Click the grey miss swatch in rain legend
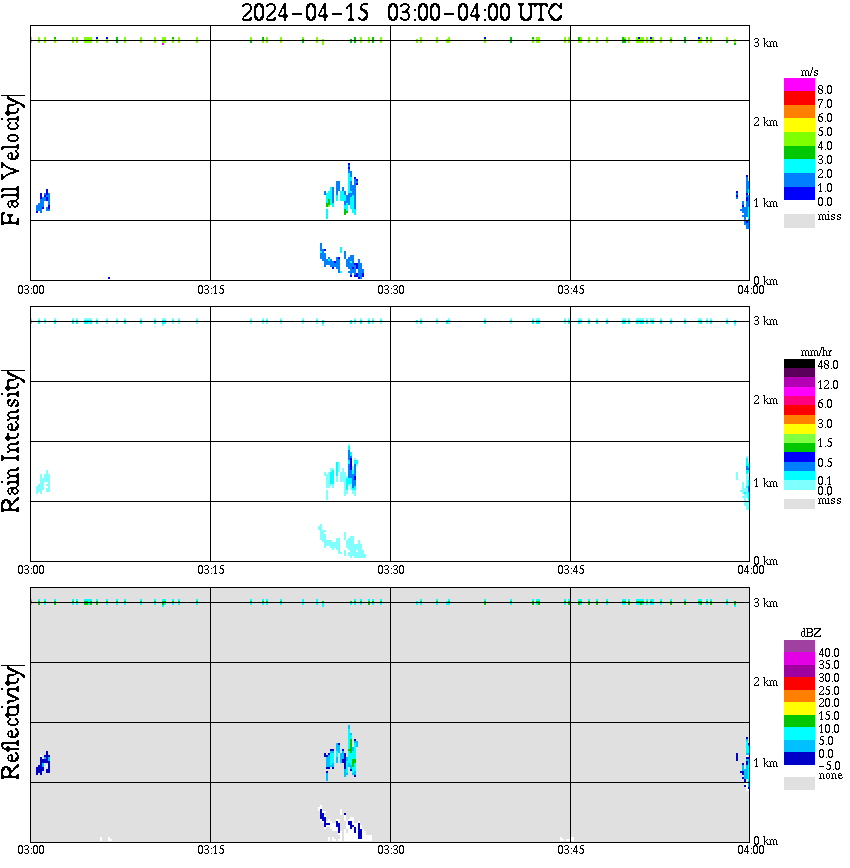The height and width of the screenshot is (868, 850). 799,504
